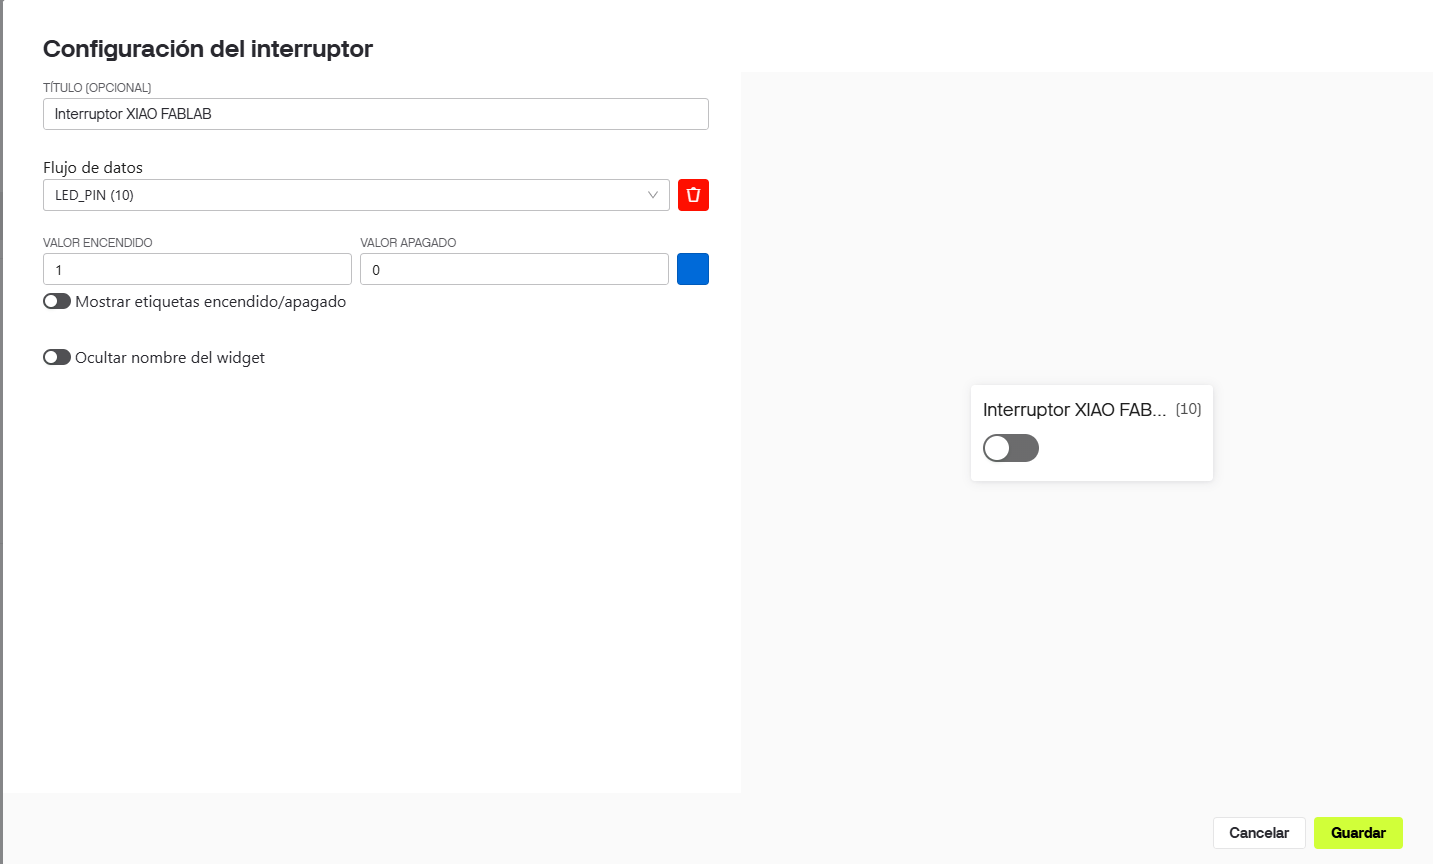The height and width of the screenshot is (864, 1433).
Task: Toggle Mostrar etiquetas encendido/apagado switch
Action: (57, 301)
